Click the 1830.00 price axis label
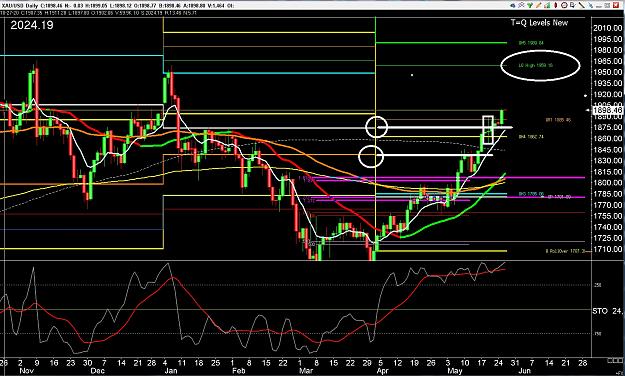Viewport: 625px width, 376px height. click(x=607, y=161)
